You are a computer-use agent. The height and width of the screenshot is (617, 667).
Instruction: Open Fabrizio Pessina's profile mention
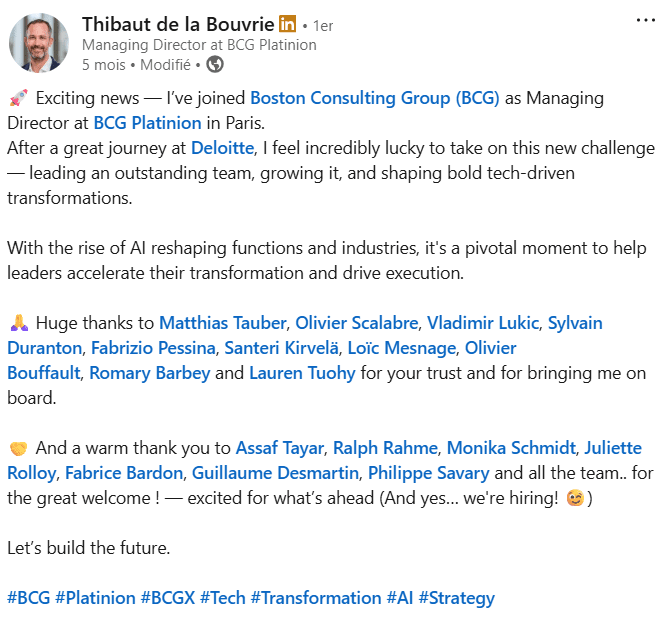pos(153,348)
